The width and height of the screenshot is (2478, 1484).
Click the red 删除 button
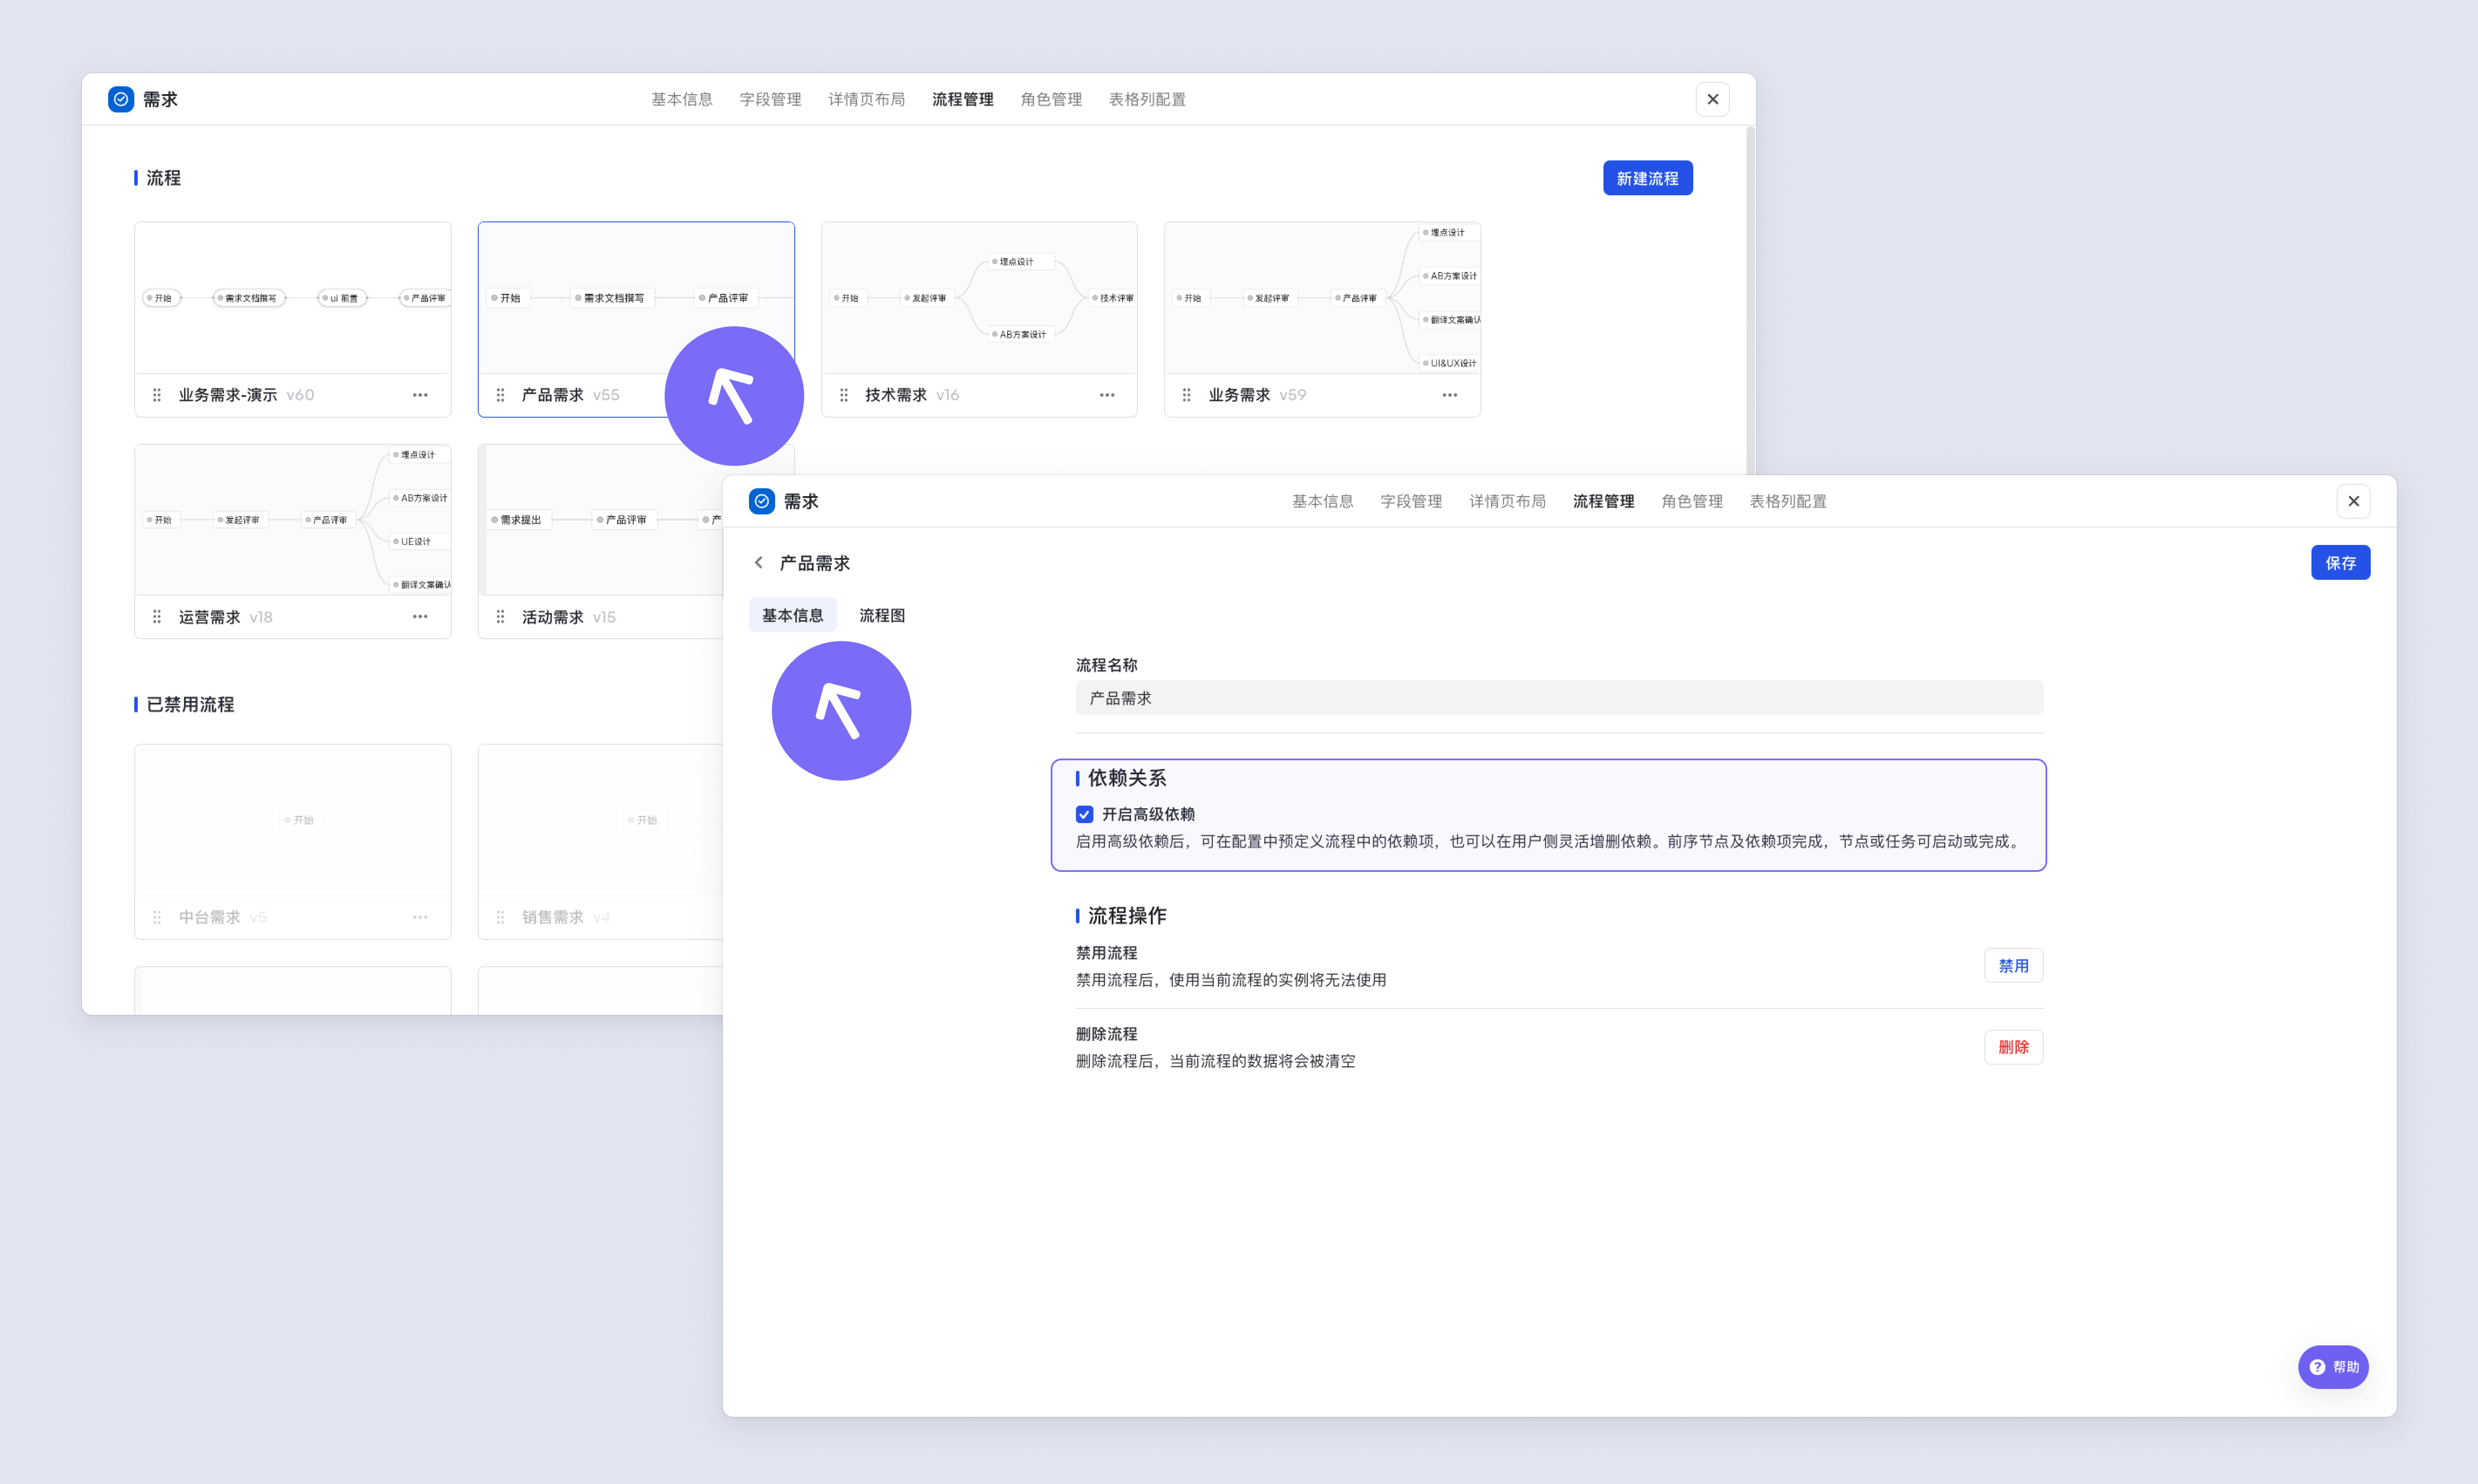pyautogui.click(x=2014, y=1047)
